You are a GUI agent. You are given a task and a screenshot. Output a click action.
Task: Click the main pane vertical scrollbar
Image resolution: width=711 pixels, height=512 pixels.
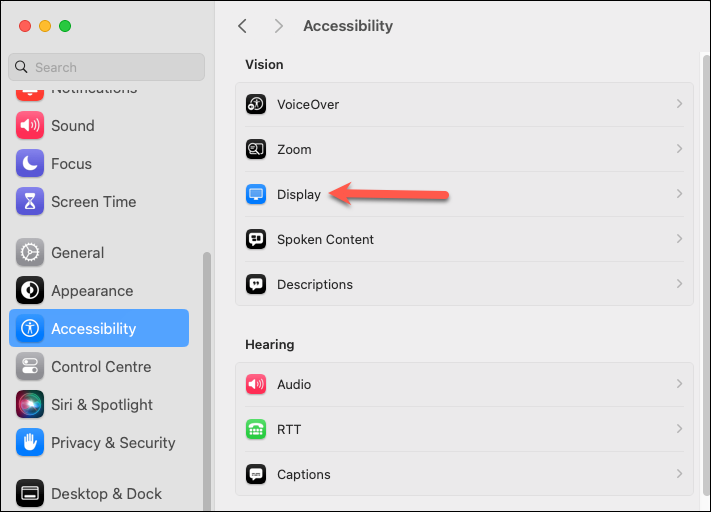click(x=706, y=274)
